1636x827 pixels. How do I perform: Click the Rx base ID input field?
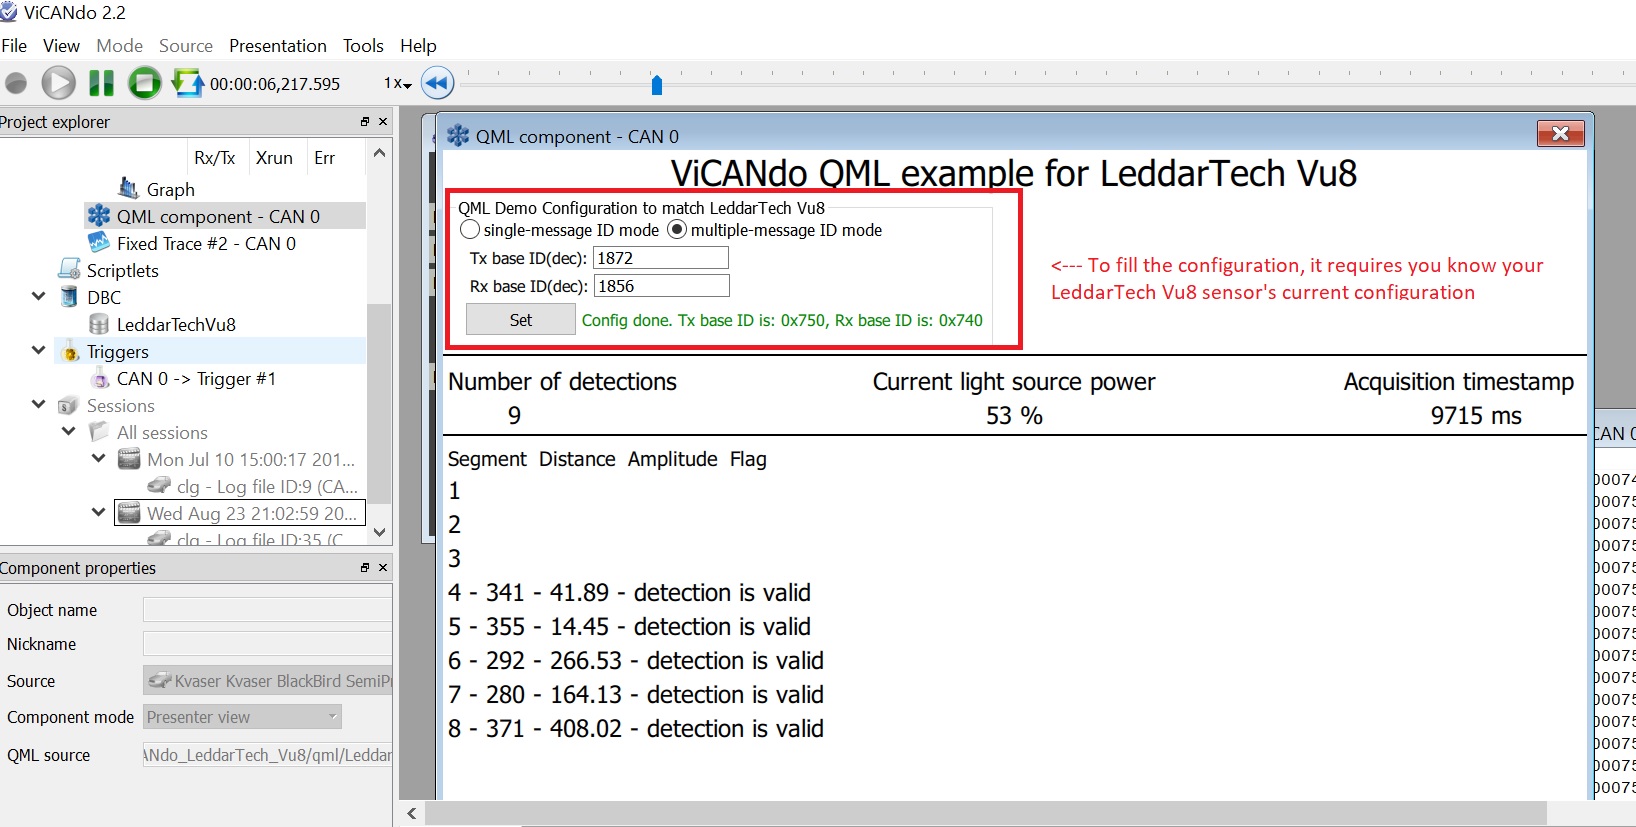click(661, 286)
